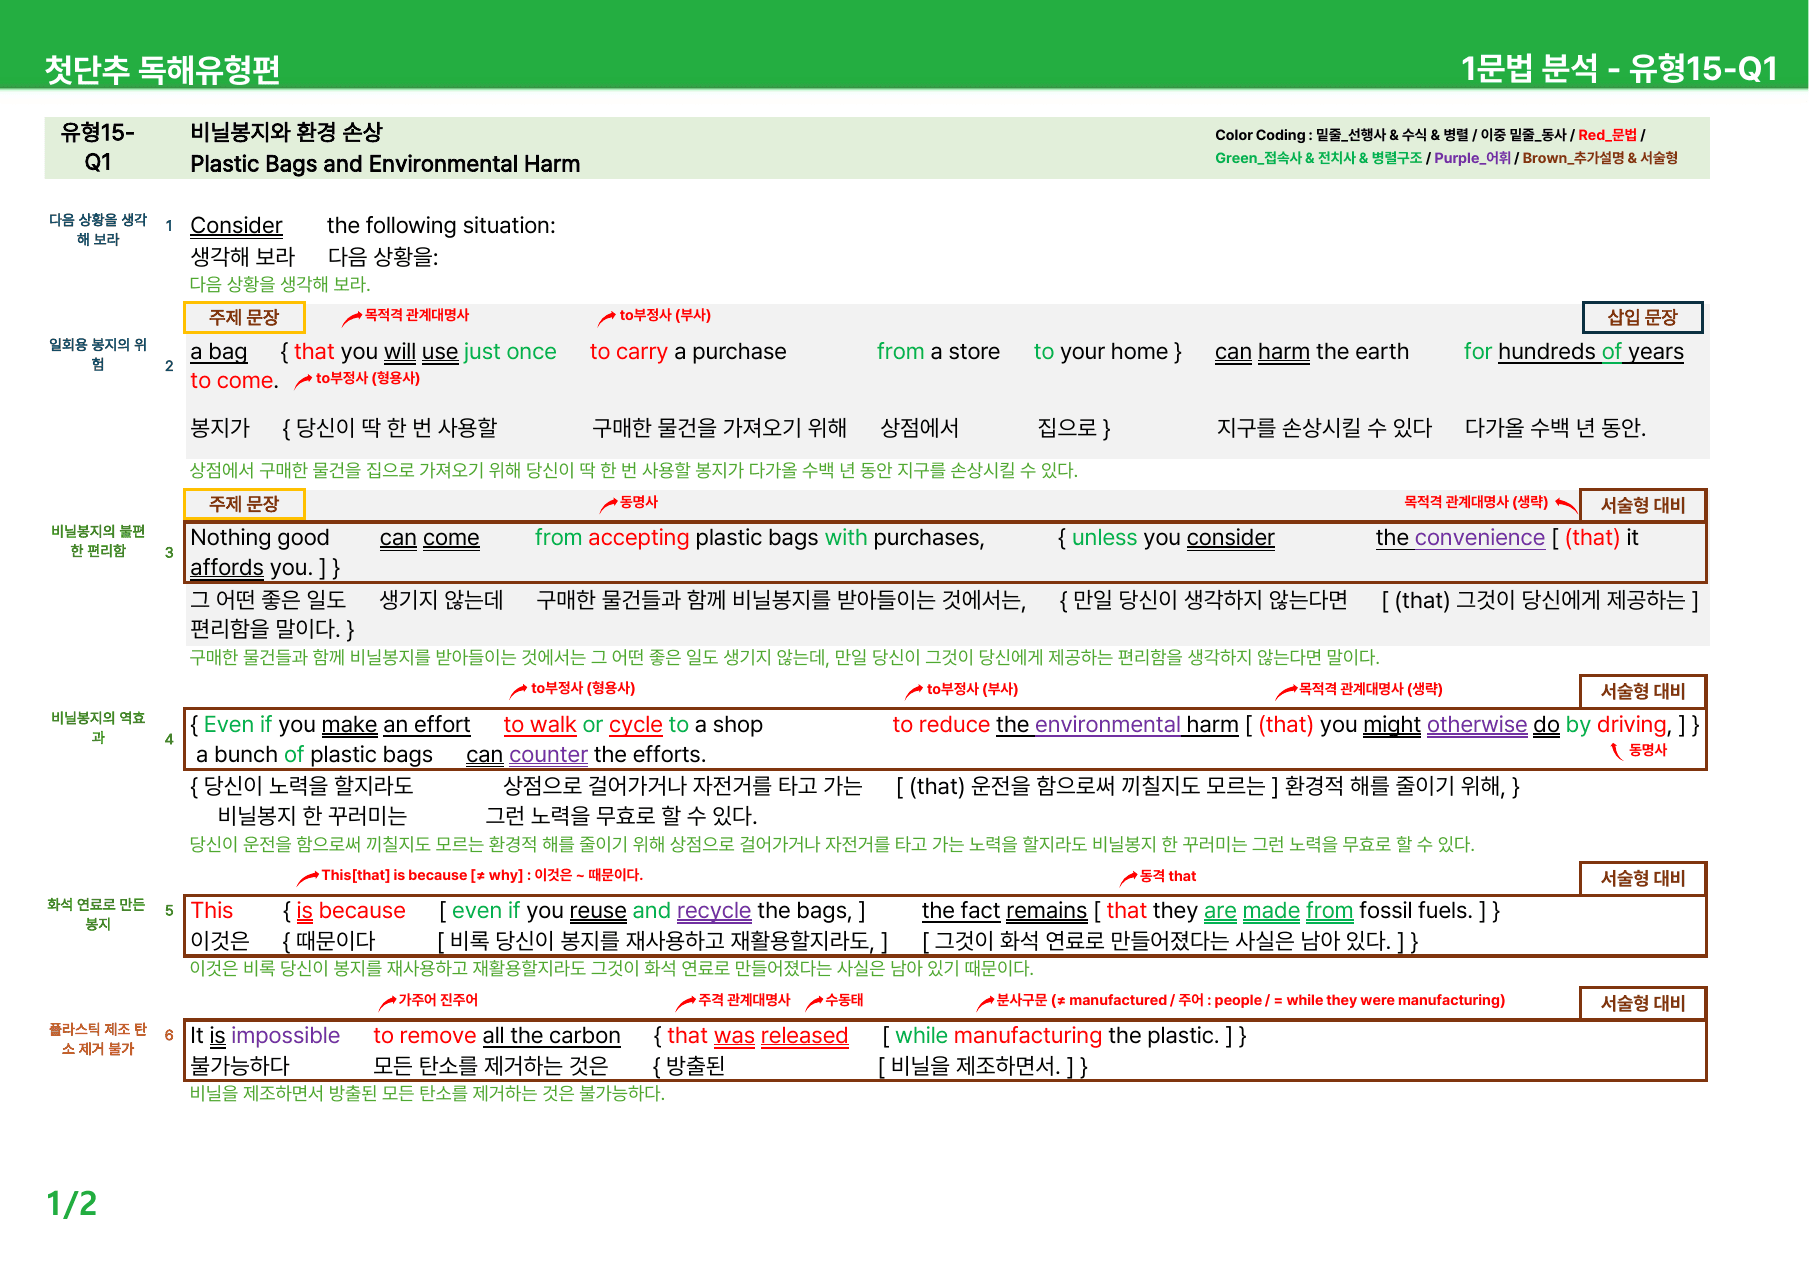This screenshot has width=1809, height=1279.
Task: Click the side label '비닐봉지의 불편한 편리함'
Action: 98,541
